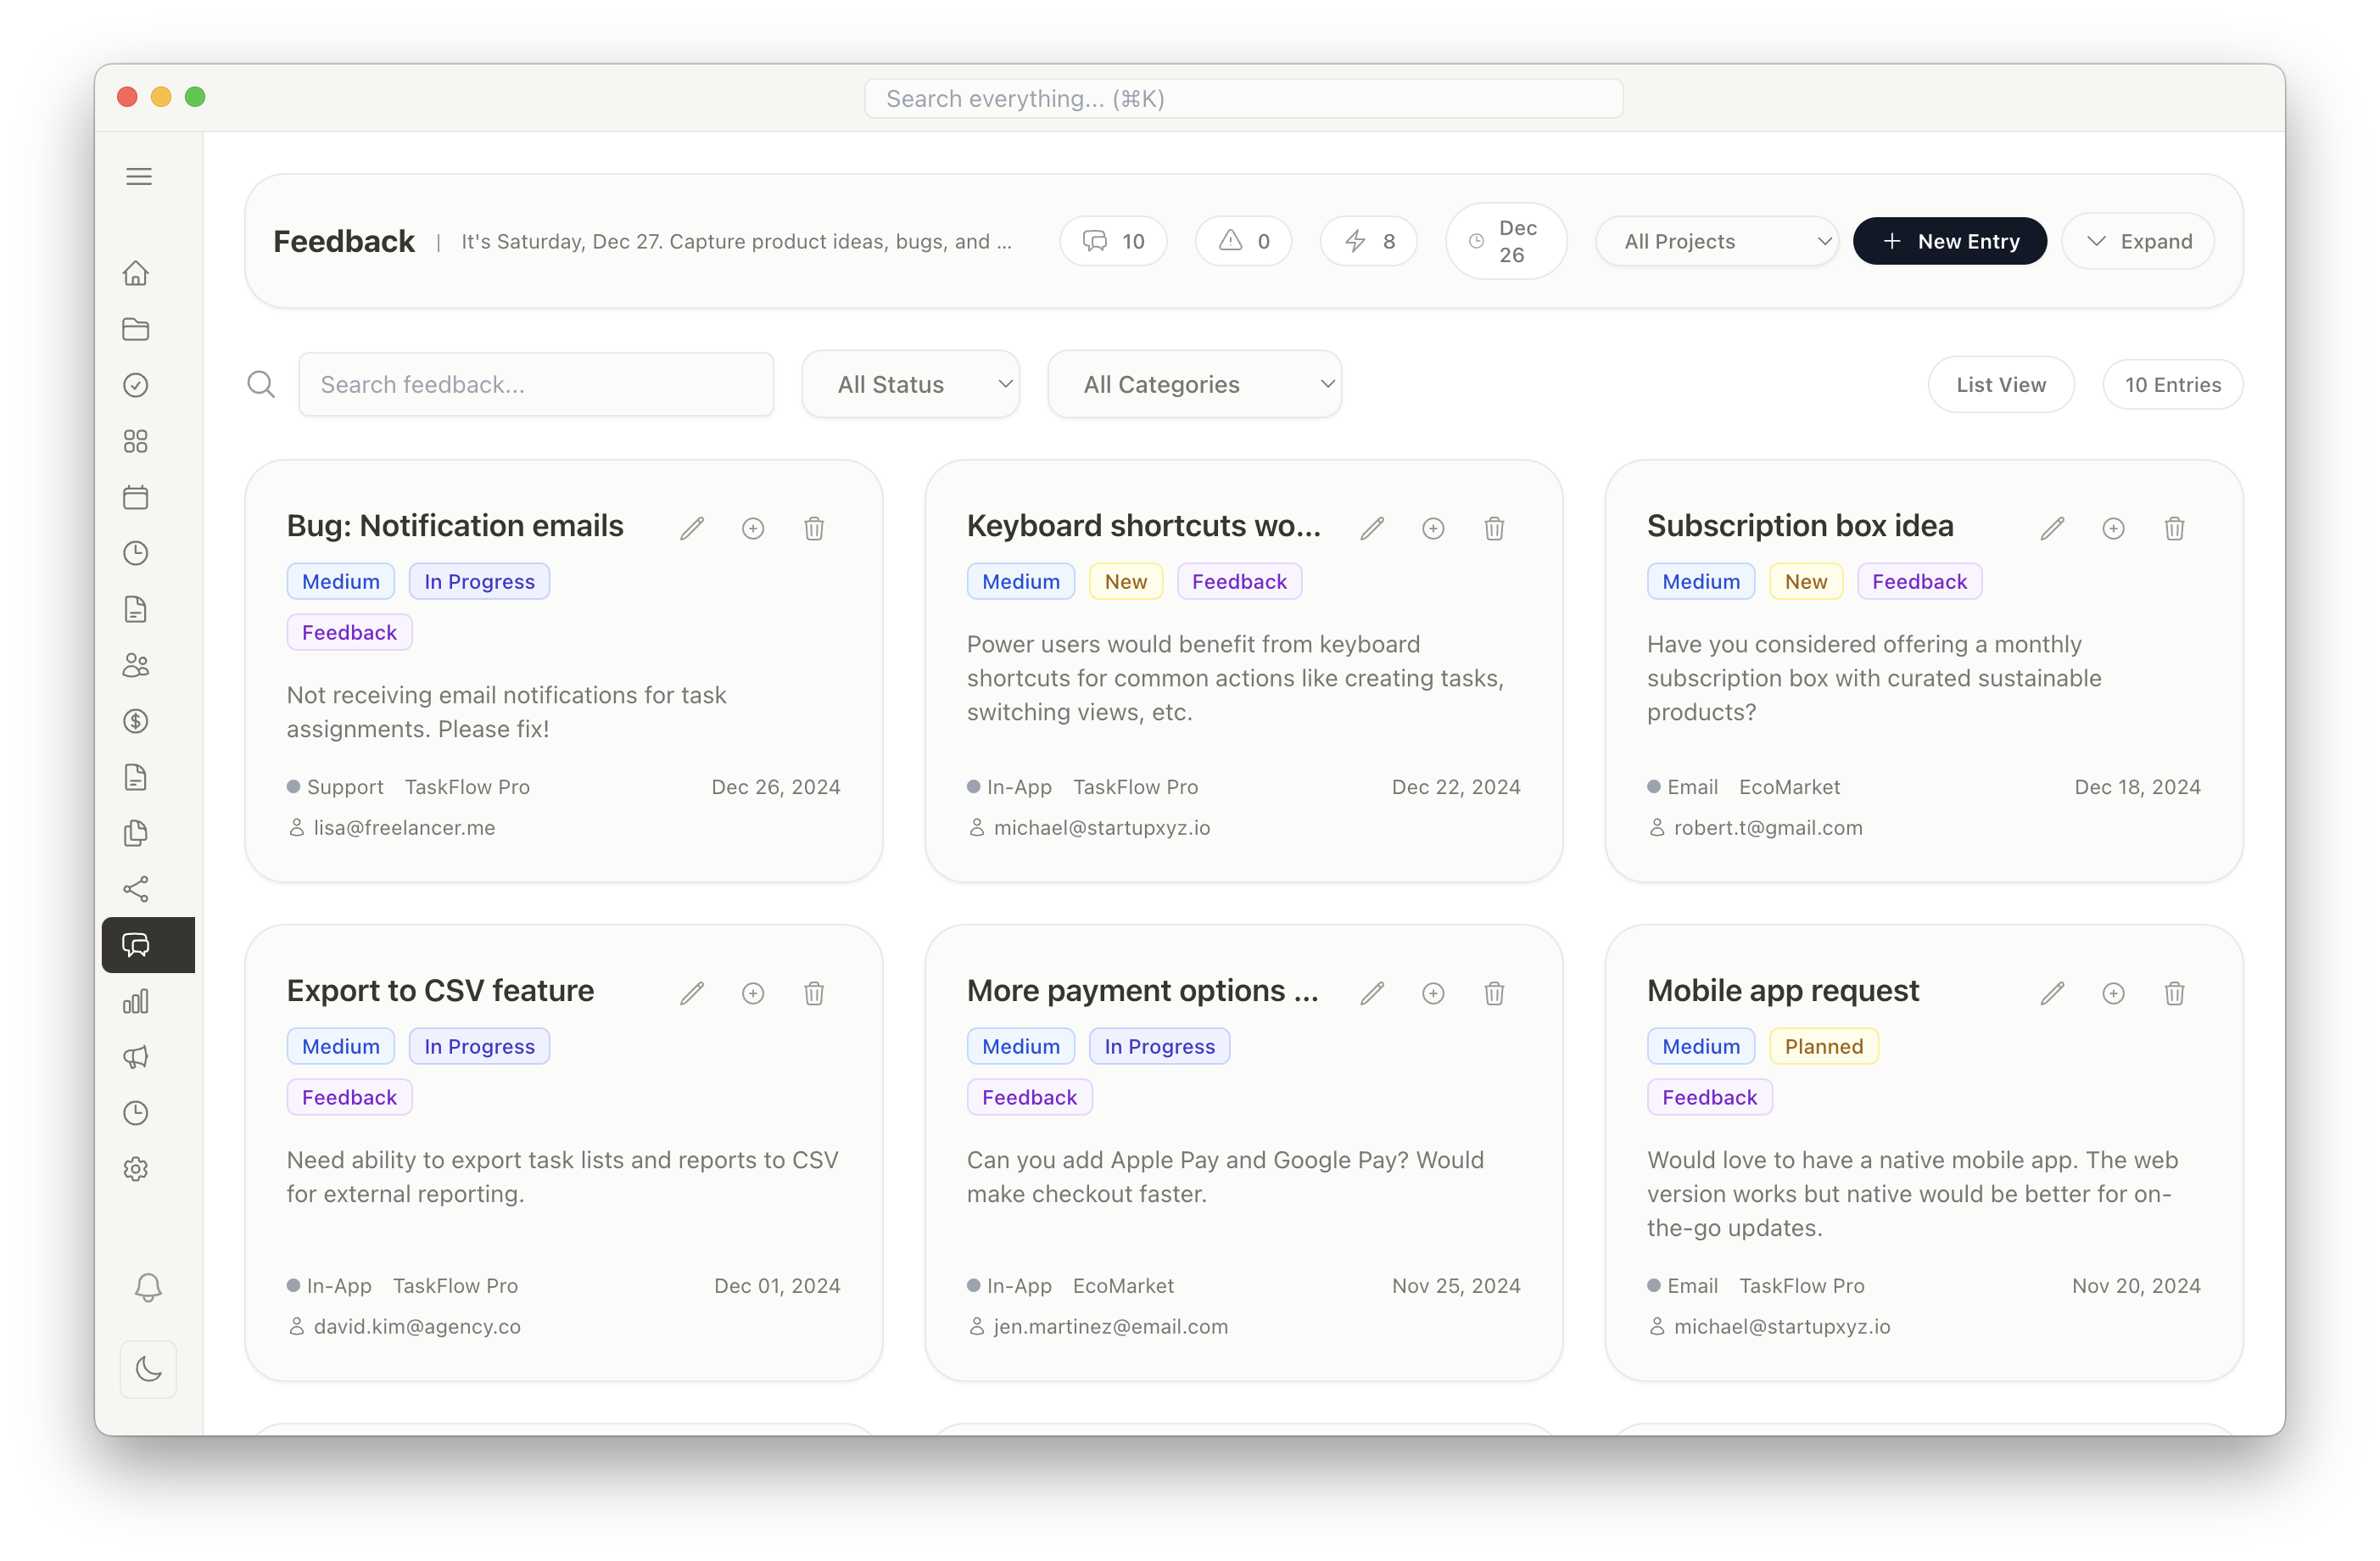Viewport: 2380px width, 1561px height.
Task: Go to Home via sidebar house icon
Action: click(x=136, y=273)
